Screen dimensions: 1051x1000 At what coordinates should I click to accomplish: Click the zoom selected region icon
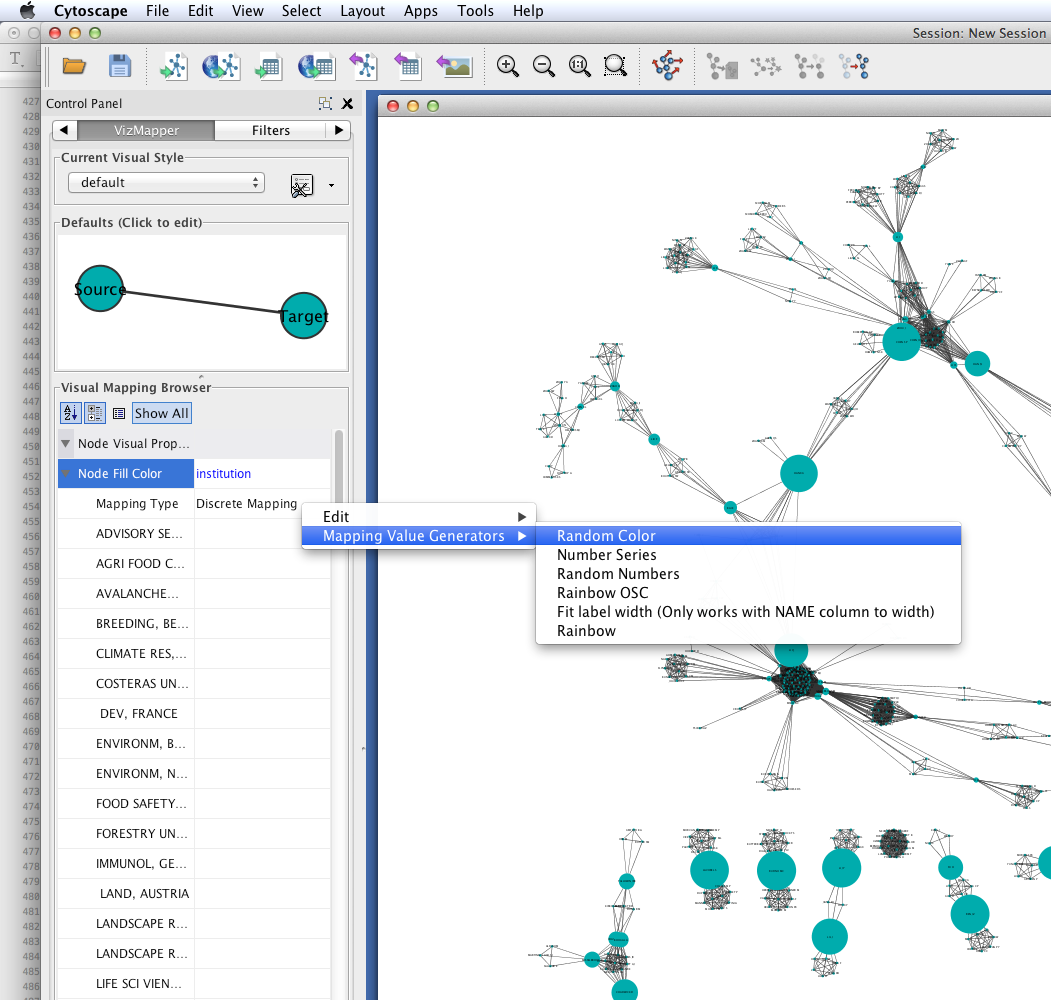coord(615,66)
